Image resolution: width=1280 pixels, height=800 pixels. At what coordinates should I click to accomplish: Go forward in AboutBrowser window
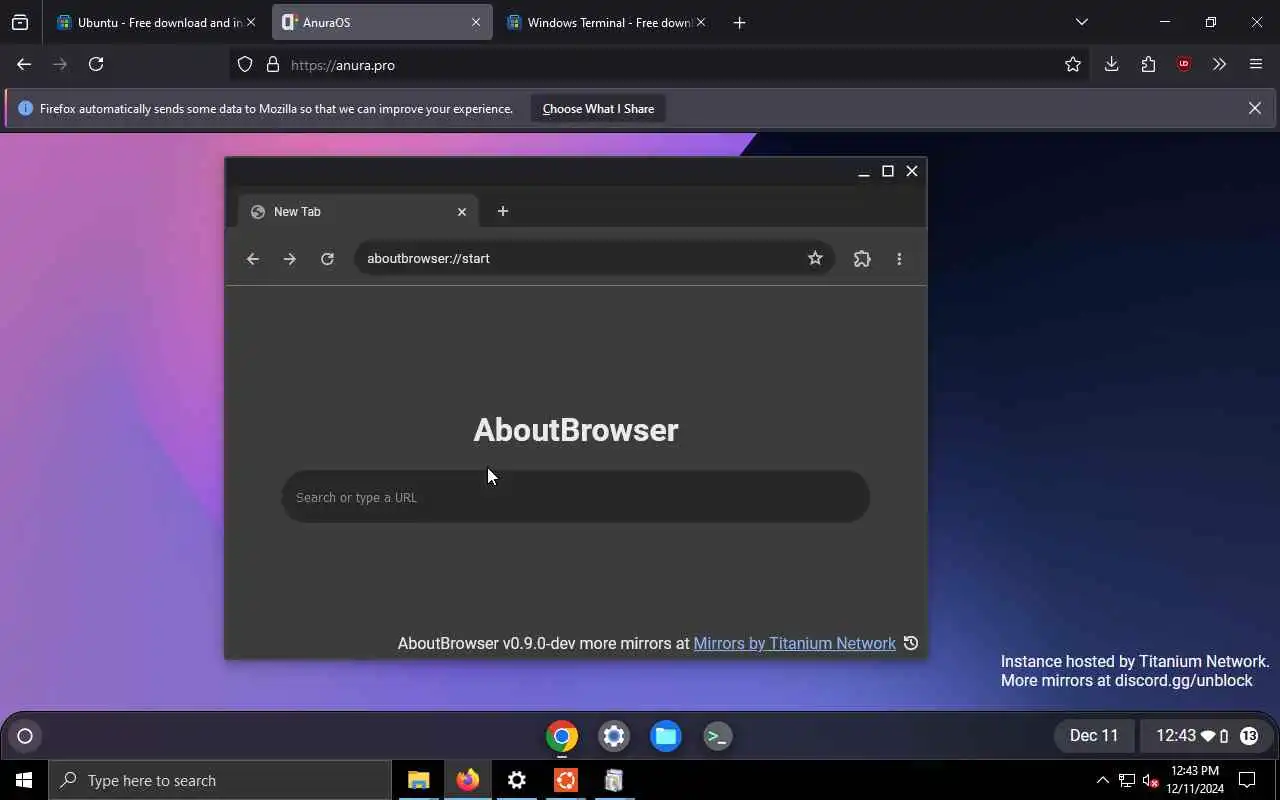coord(290,259)
